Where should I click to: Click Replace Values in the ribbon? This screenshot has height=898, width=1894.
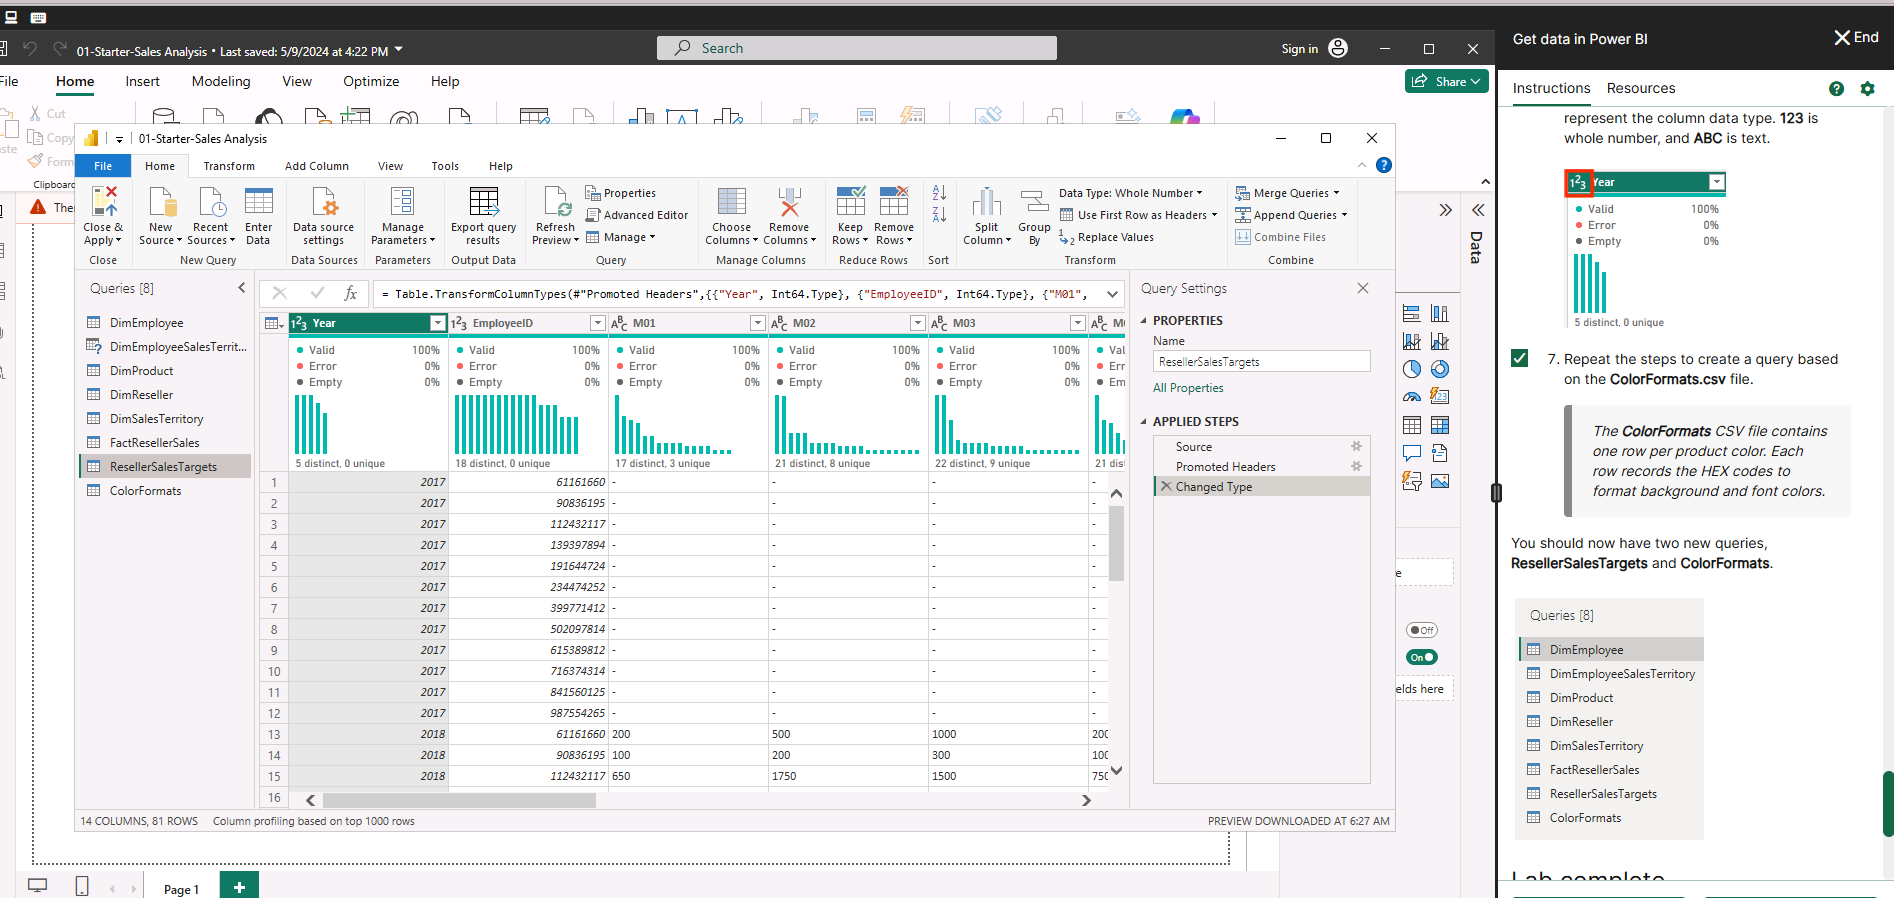pos(1107,238)
